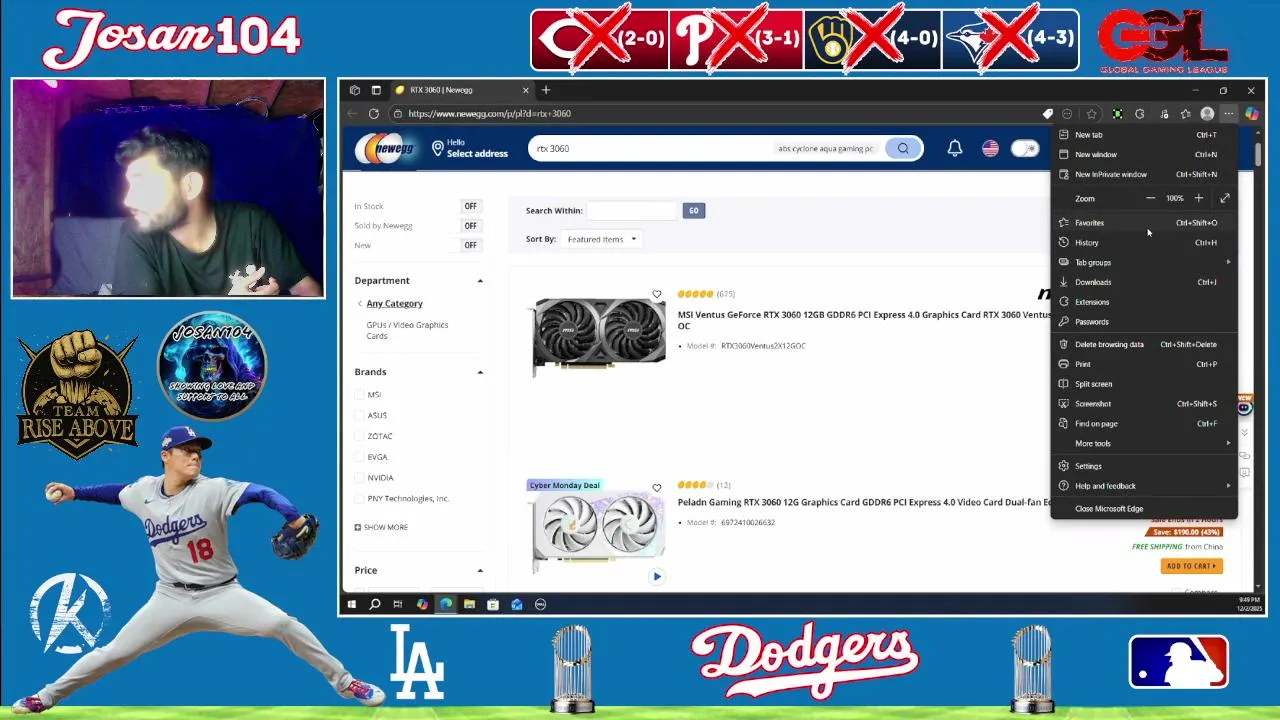Click the Any Category link
The height and width of the screenshot is (720, 1280).
point(394,304)
